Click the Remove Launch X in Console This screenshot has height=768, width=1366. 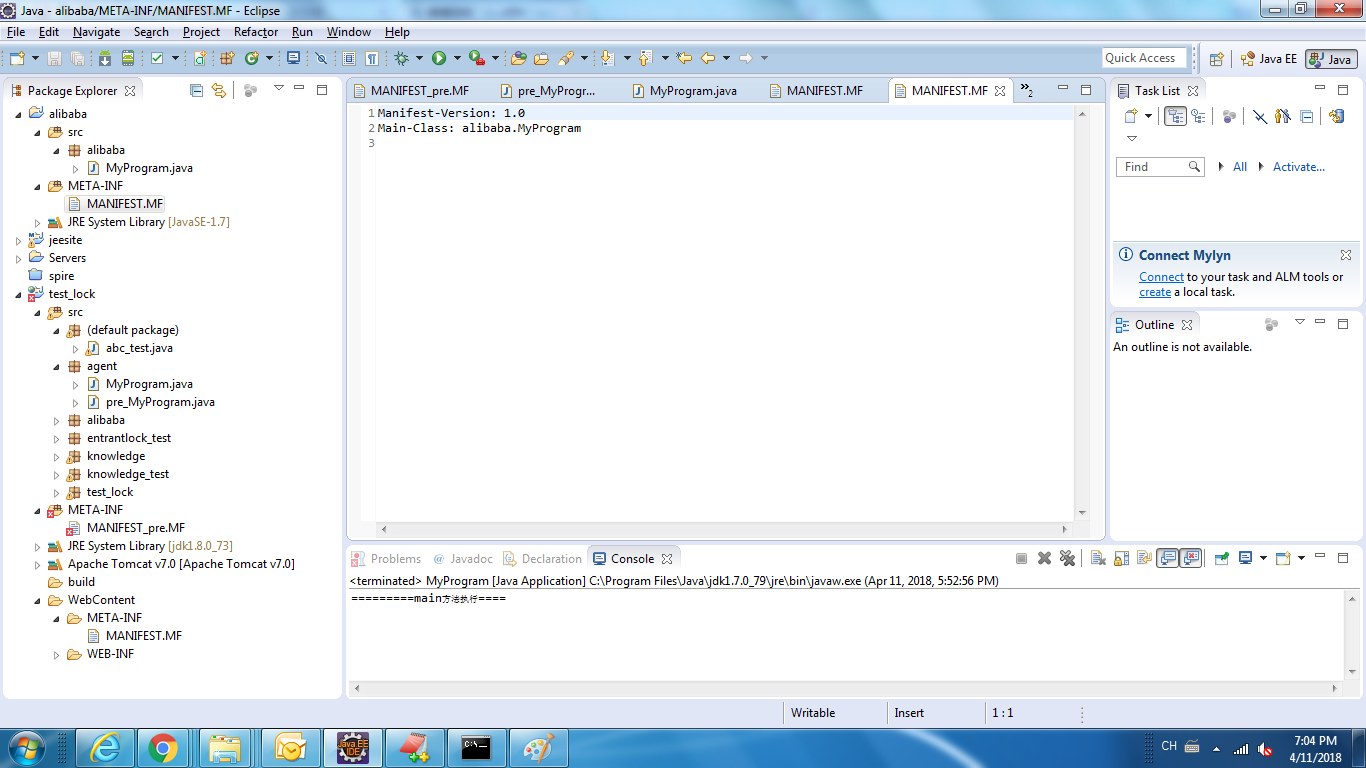(x=1044, y=559)
